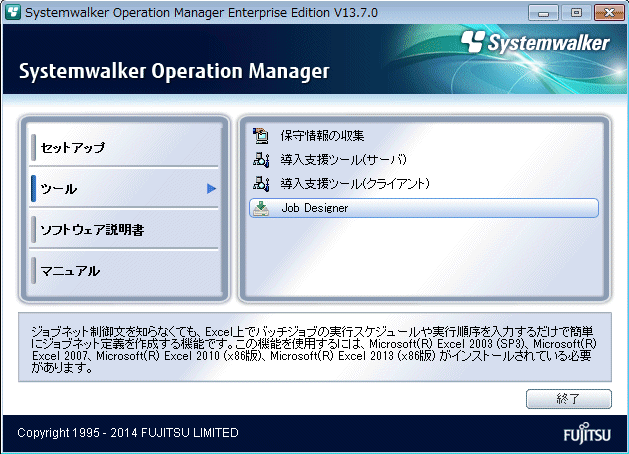Click the Systemwalker Operation Manager banner heading

point(174,71)
